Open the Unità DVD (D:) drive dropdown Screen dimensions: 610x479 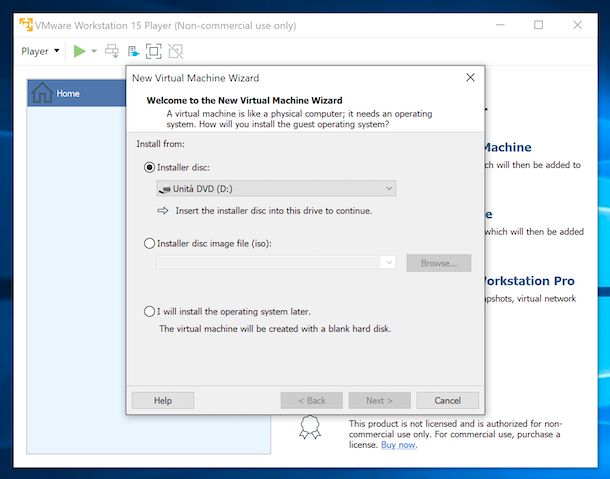(x=276, y=189)
